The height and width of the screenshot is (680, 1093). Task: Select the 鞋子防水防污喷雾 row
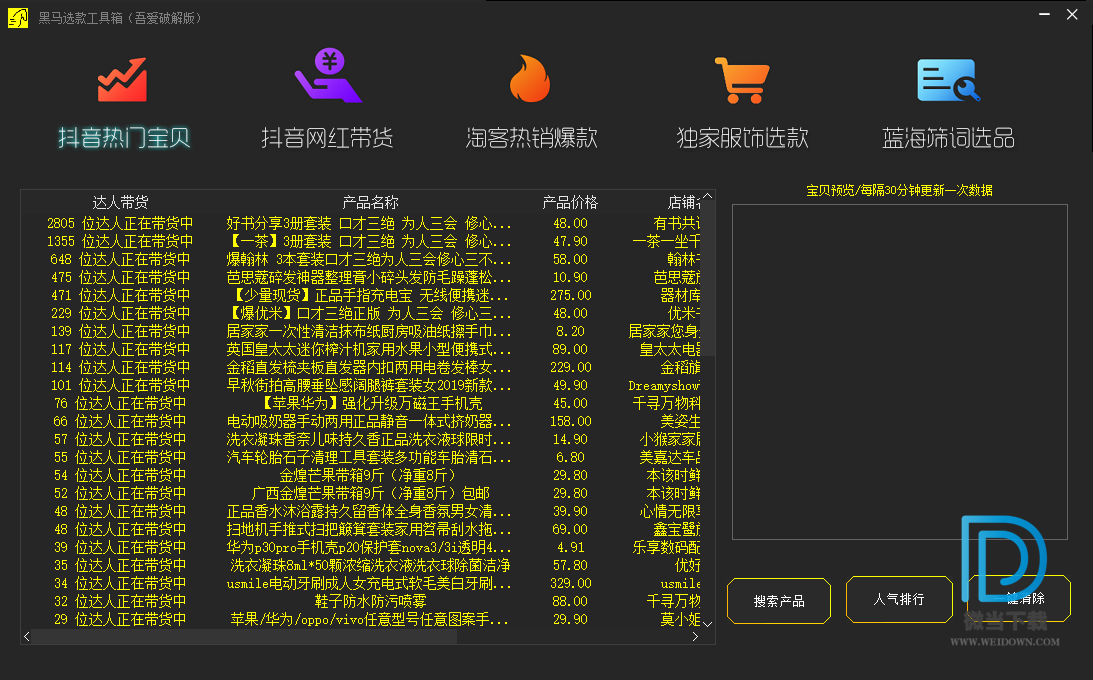click(x=360, y=601)
